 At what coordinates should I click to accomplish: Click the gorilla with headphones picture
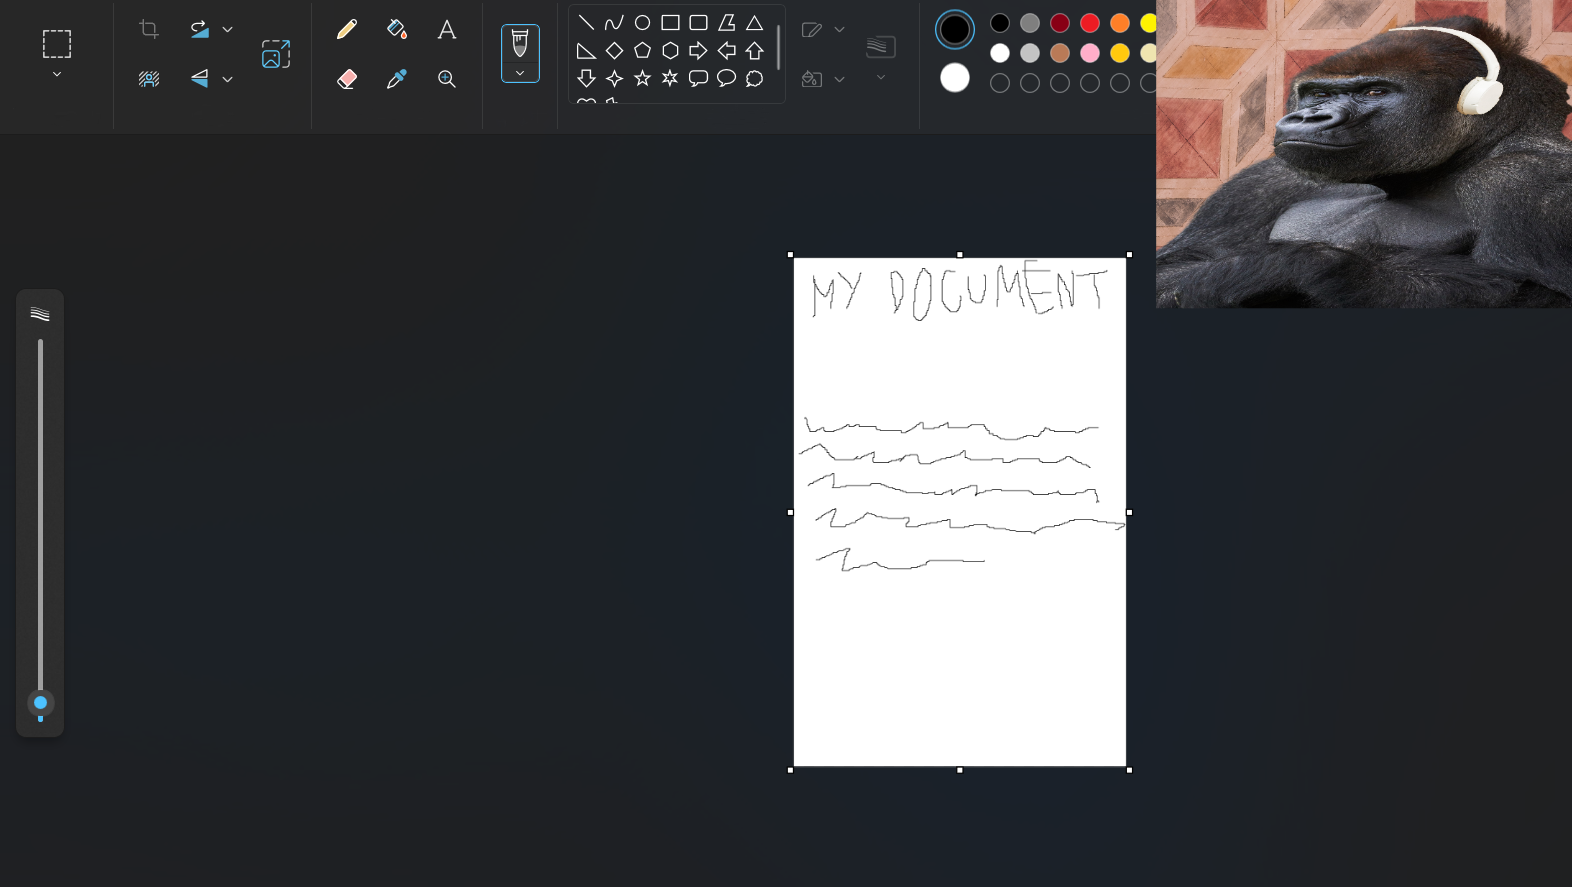pyautogui.click(x=1364, y=154)
